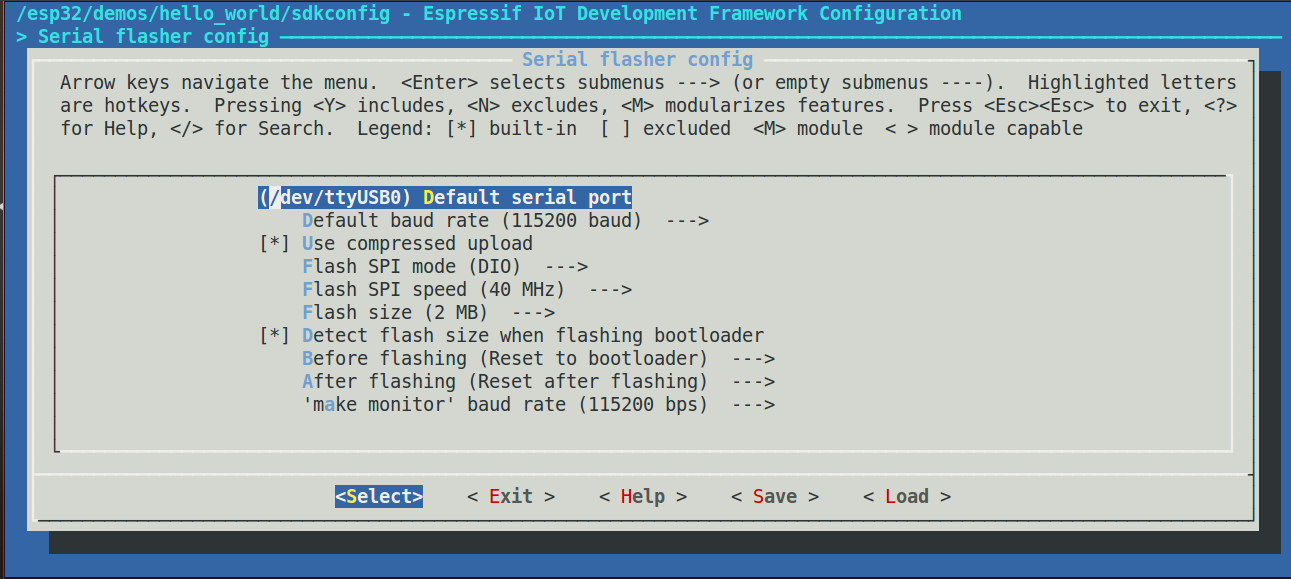The height and width of the screenshot is (579, 1291).
Task: Open Before flashing (Reset to bootloader) menu
Action: [505, 358]
